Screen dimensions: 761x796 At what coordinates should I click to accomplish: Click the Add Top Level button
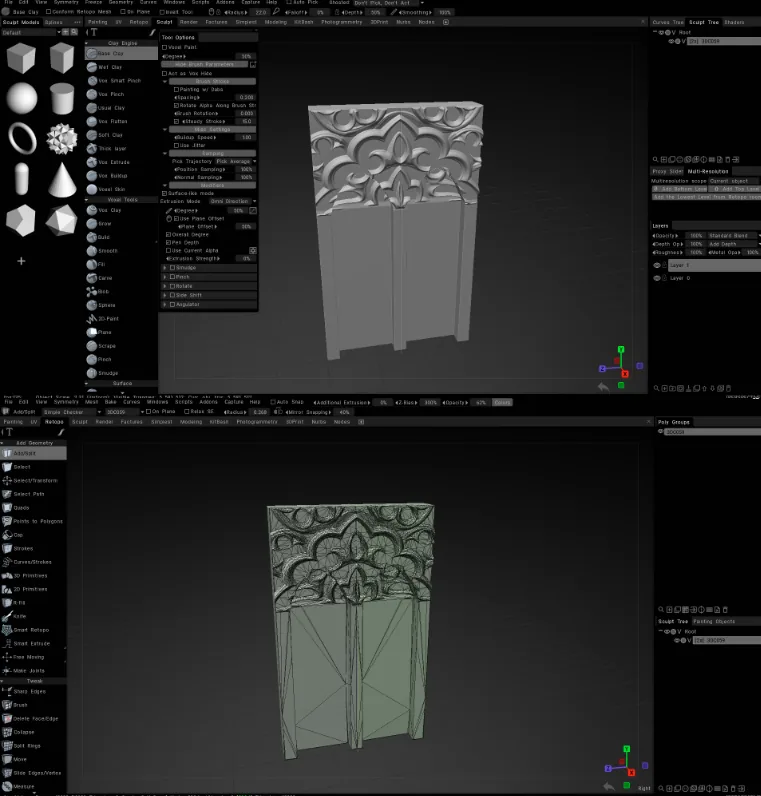(x=733, y=189)
